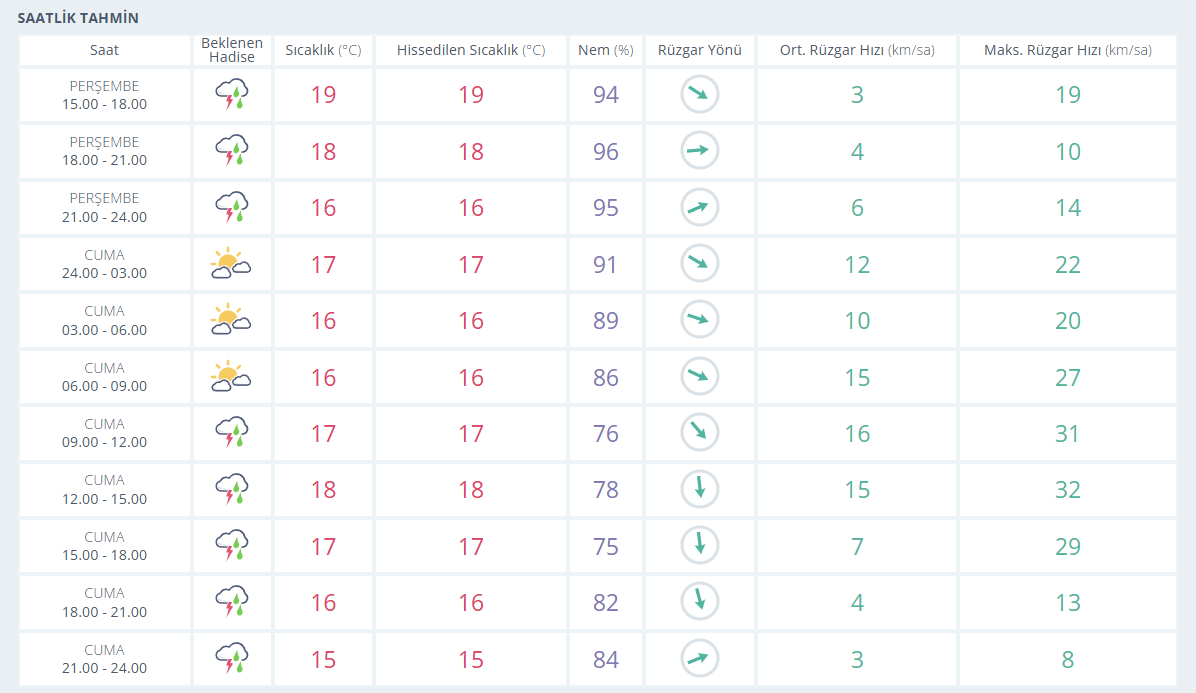Click wind direction arrow for Cuma 15.00 - 18.00
This screenshot has height=693, width=1196.
click(x=699, y=545)
